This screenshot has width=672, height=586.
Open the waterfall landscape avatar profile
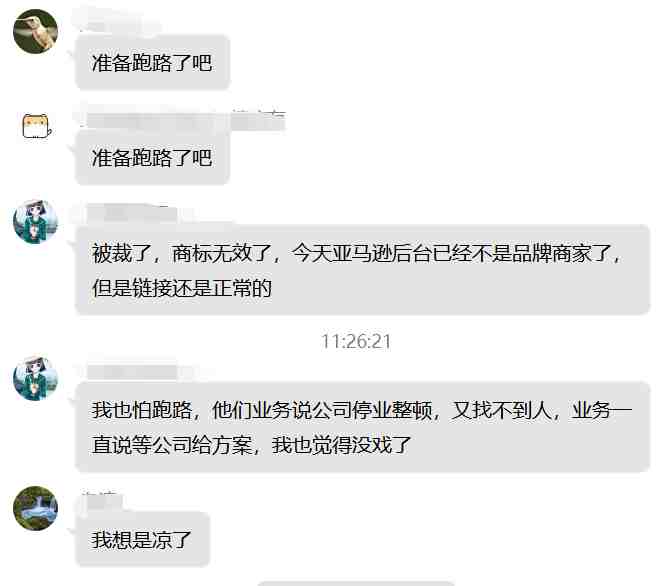point(36,508)
